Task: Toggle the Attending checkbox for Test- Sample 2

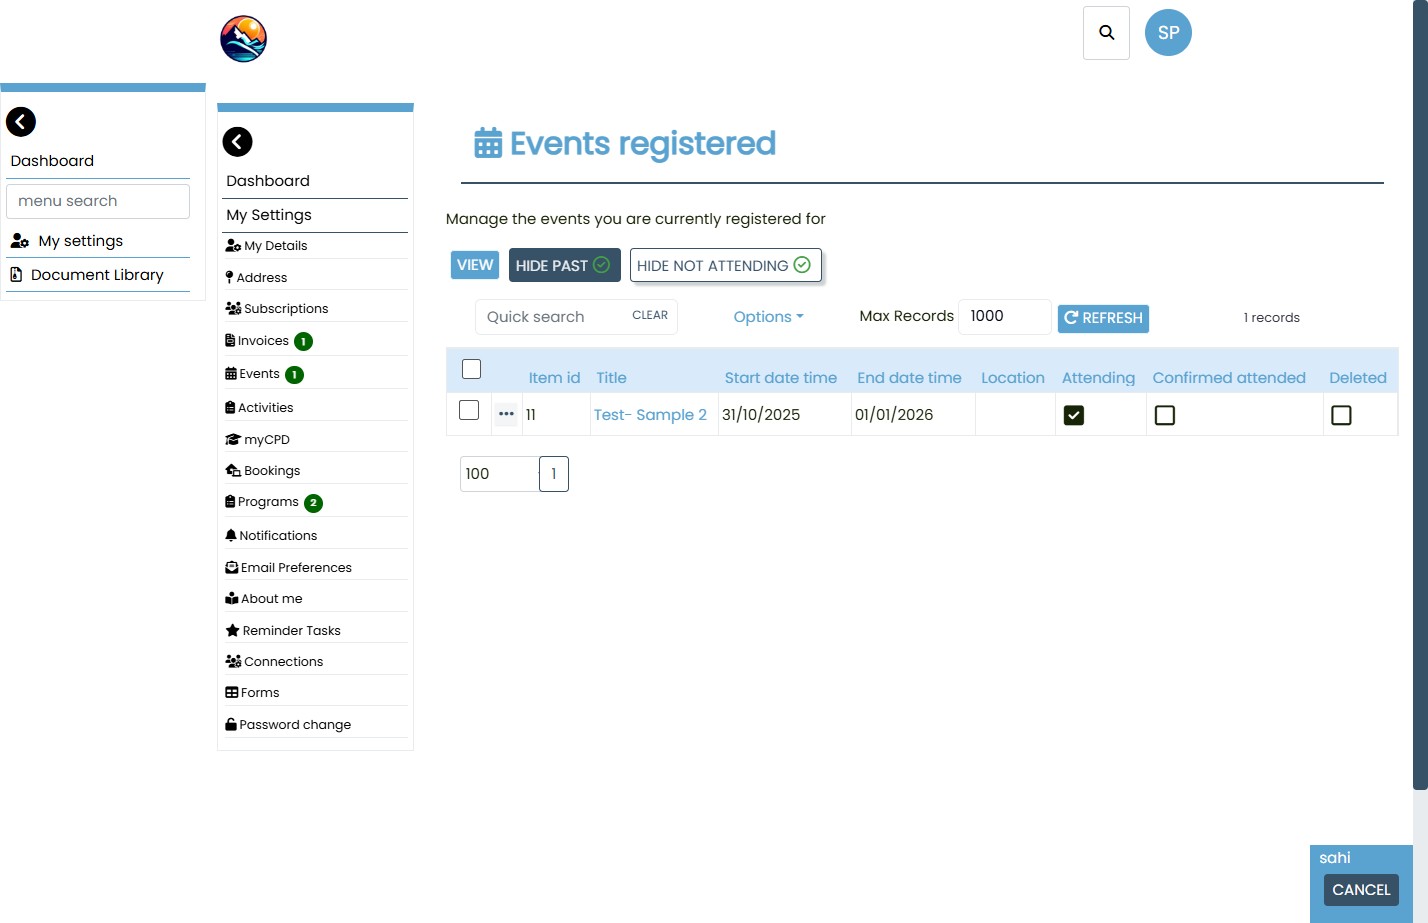Action: [1073, 415]
